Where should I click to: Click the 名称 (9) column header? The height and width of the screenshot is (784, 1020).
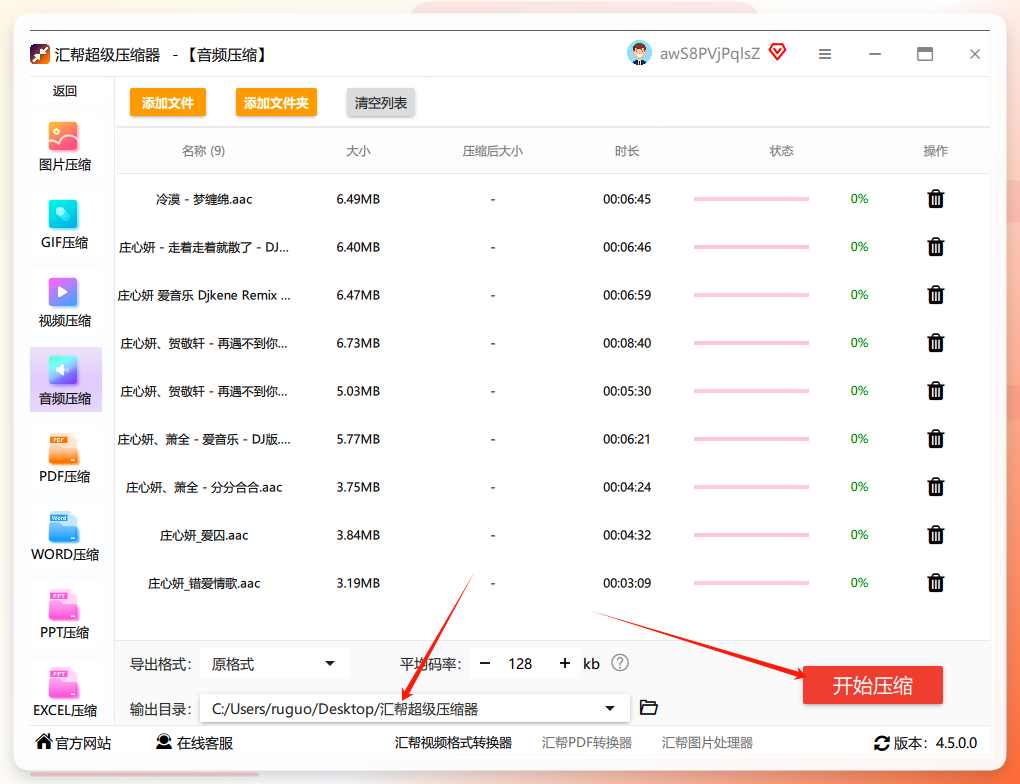(204, 151)
